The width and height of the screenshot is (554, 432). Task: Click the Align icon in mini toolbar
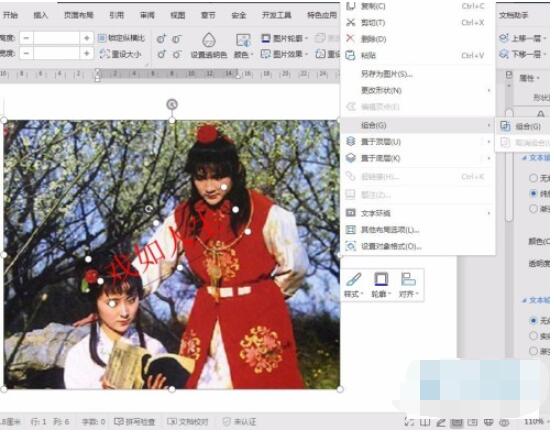[408, 279]
